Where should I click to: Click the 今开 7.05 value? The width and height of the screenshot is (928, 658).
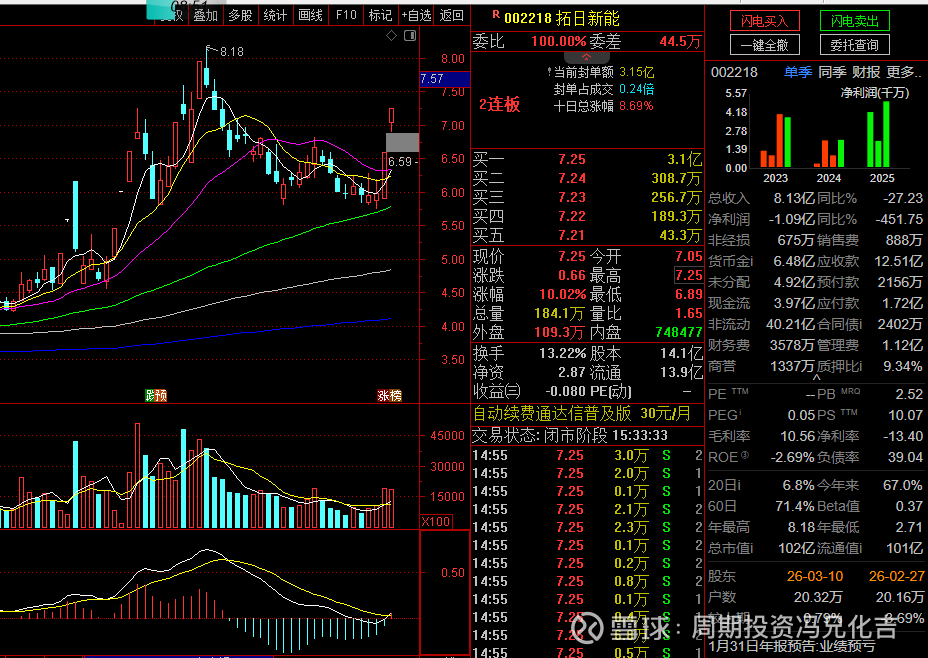pos(689,256)
